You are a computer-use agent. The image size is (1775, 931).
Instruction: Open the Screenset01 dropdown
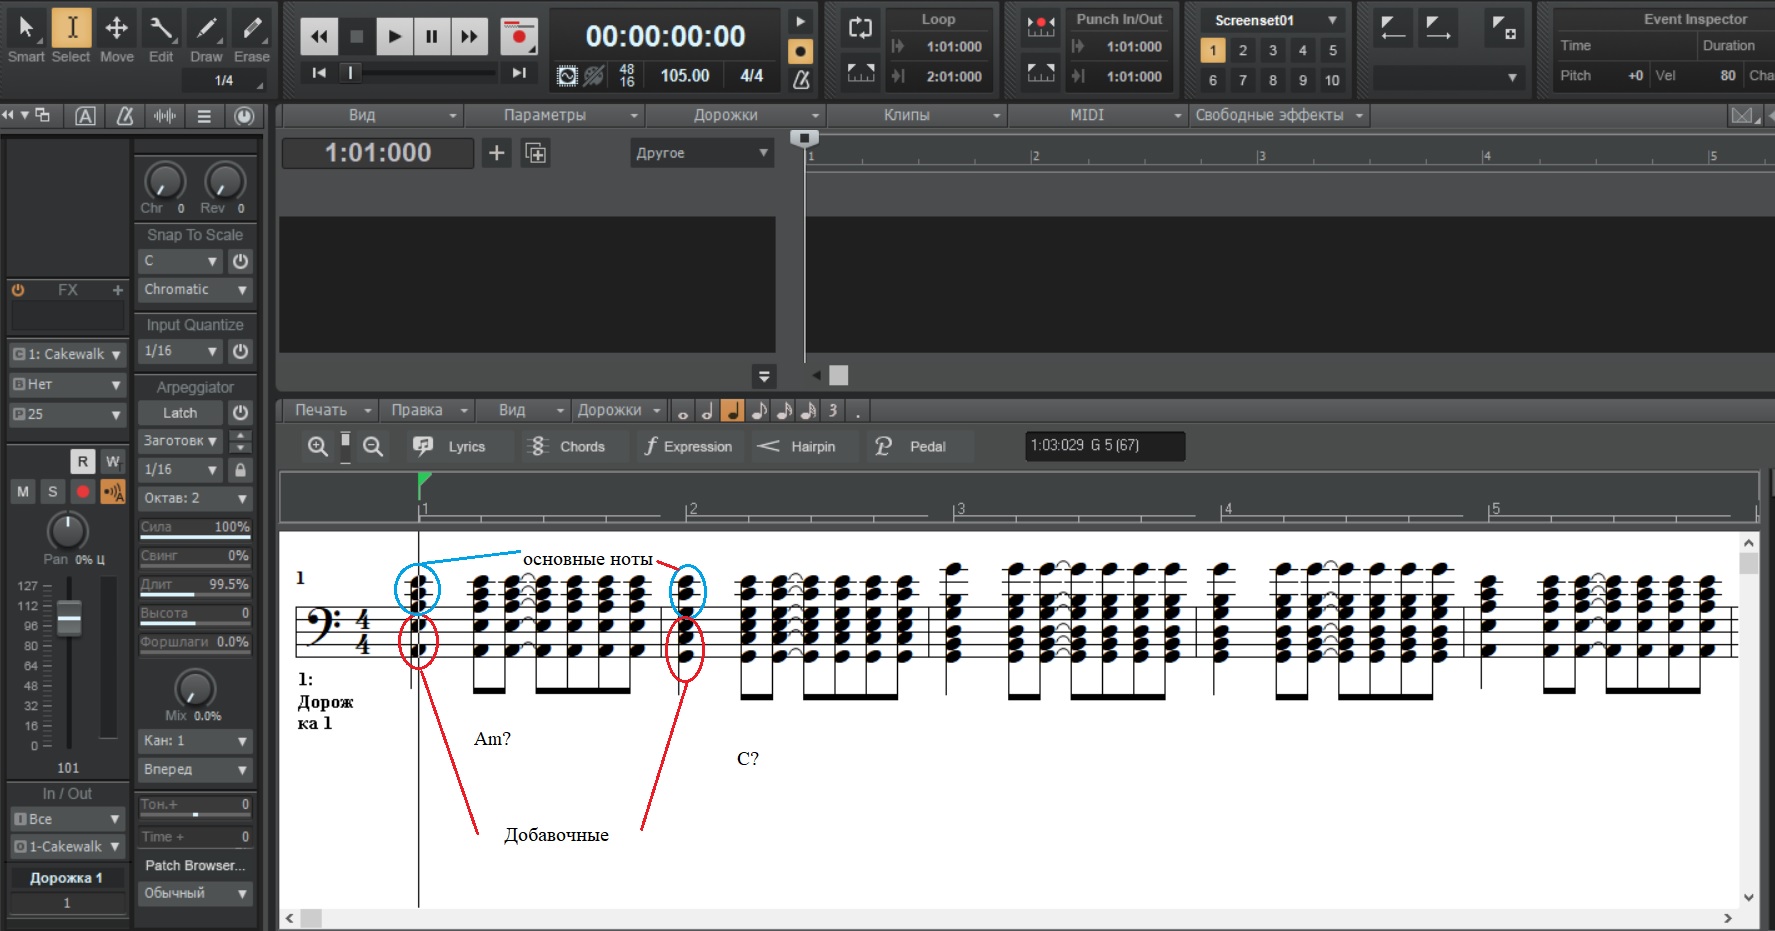(x=1273, y=20)
